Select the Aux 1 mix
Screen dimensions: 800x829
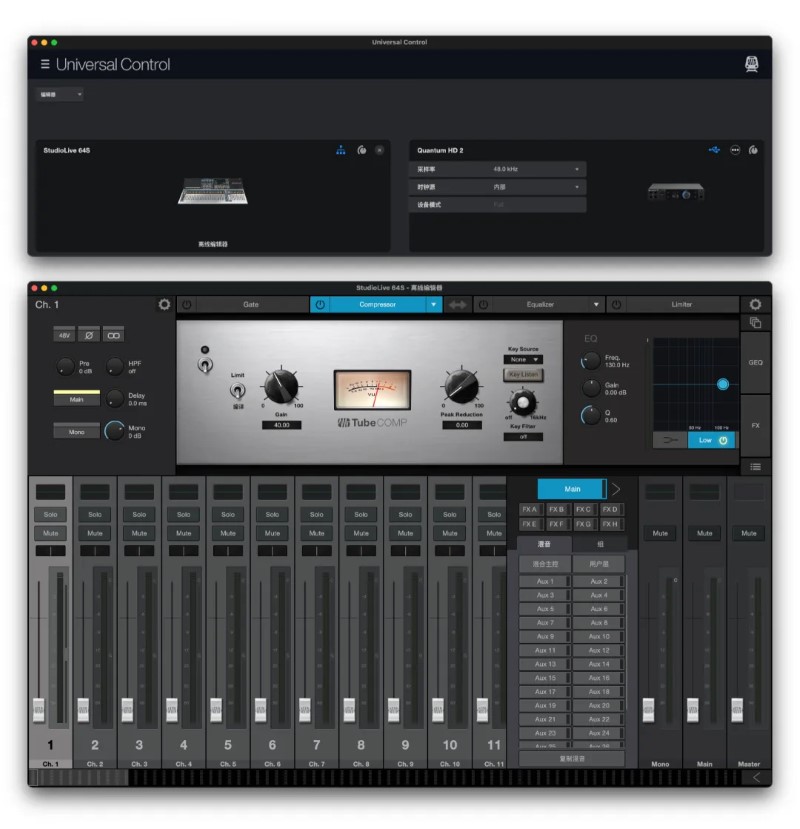(545, 581)
